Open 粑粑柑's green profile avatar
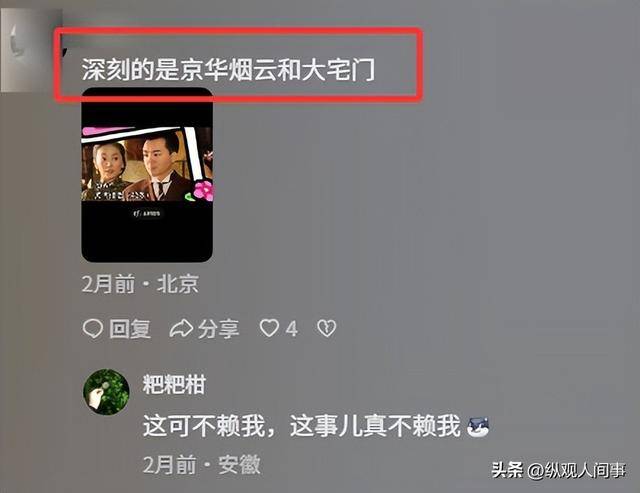 pyautogui.click(x=106, y=392)
